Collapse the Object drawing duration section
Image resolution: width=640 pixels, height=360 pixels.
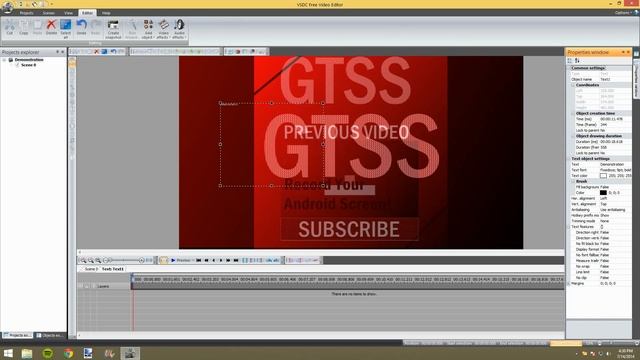(573, 136)
